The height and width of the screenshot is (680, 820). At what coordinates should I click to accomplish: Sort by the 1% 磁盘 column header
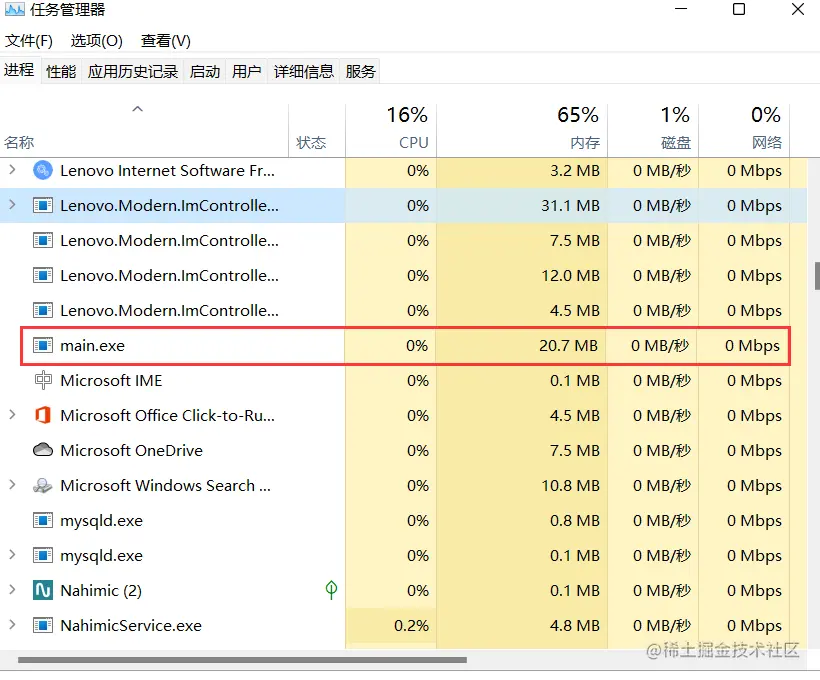(x=653, y=131)
